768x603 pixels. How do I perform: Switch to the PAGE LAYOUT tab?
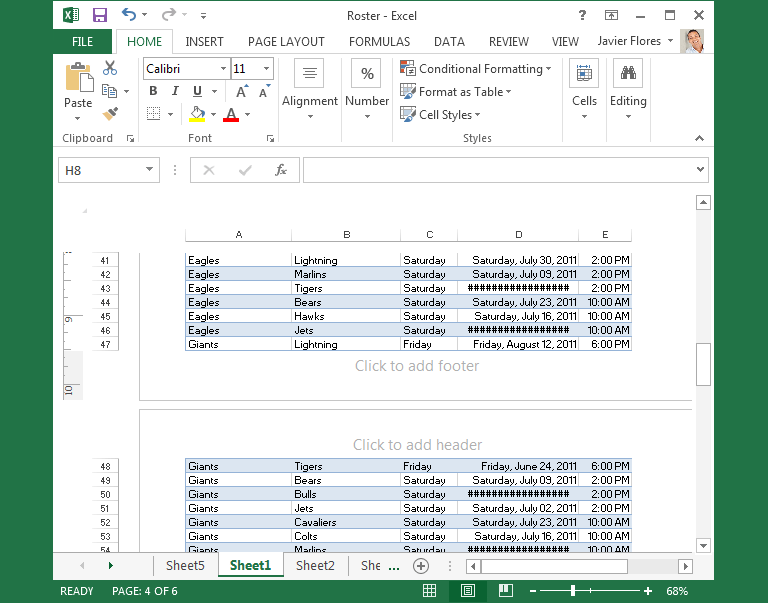[286, 42]
